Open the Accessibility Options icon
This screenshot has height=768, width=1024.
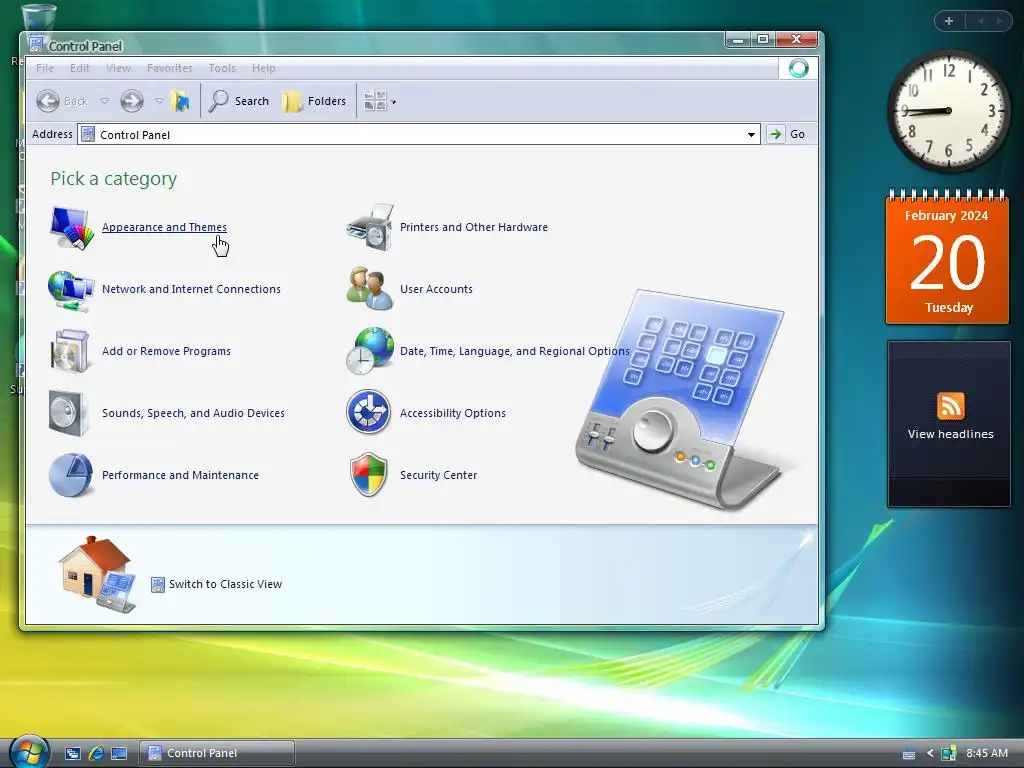pos(368,412)
